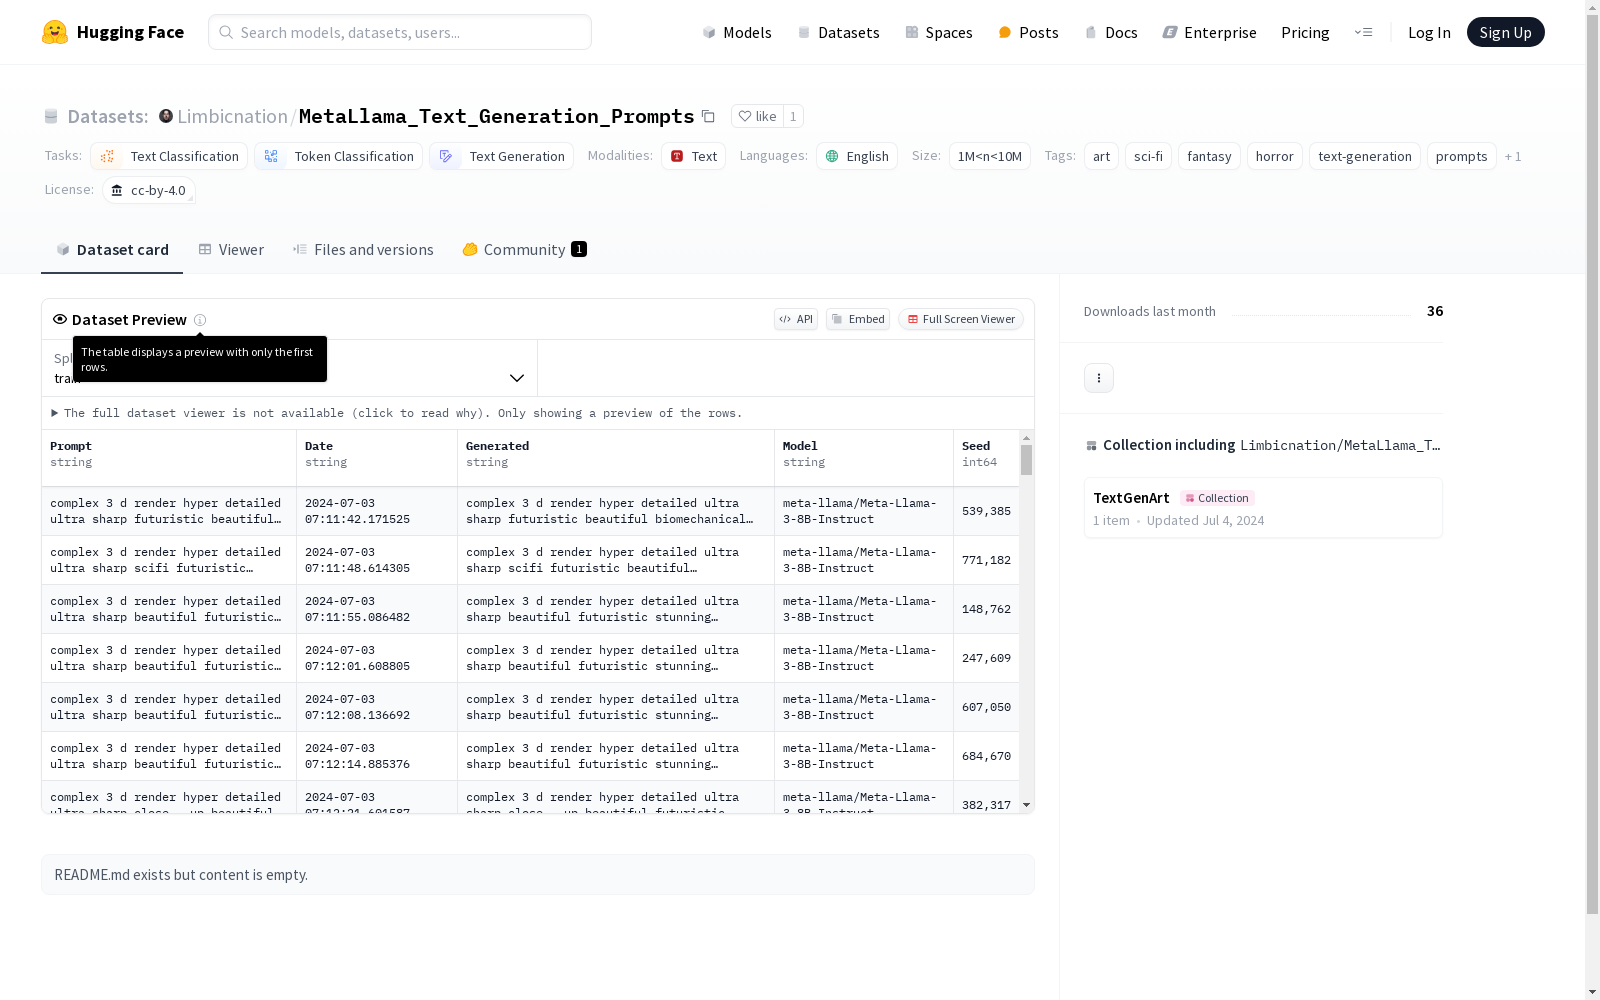Screen dimensions: 1600x1000
Task: Expand the full dataset viewer unavailable notice
Action: tap(397, 413)
